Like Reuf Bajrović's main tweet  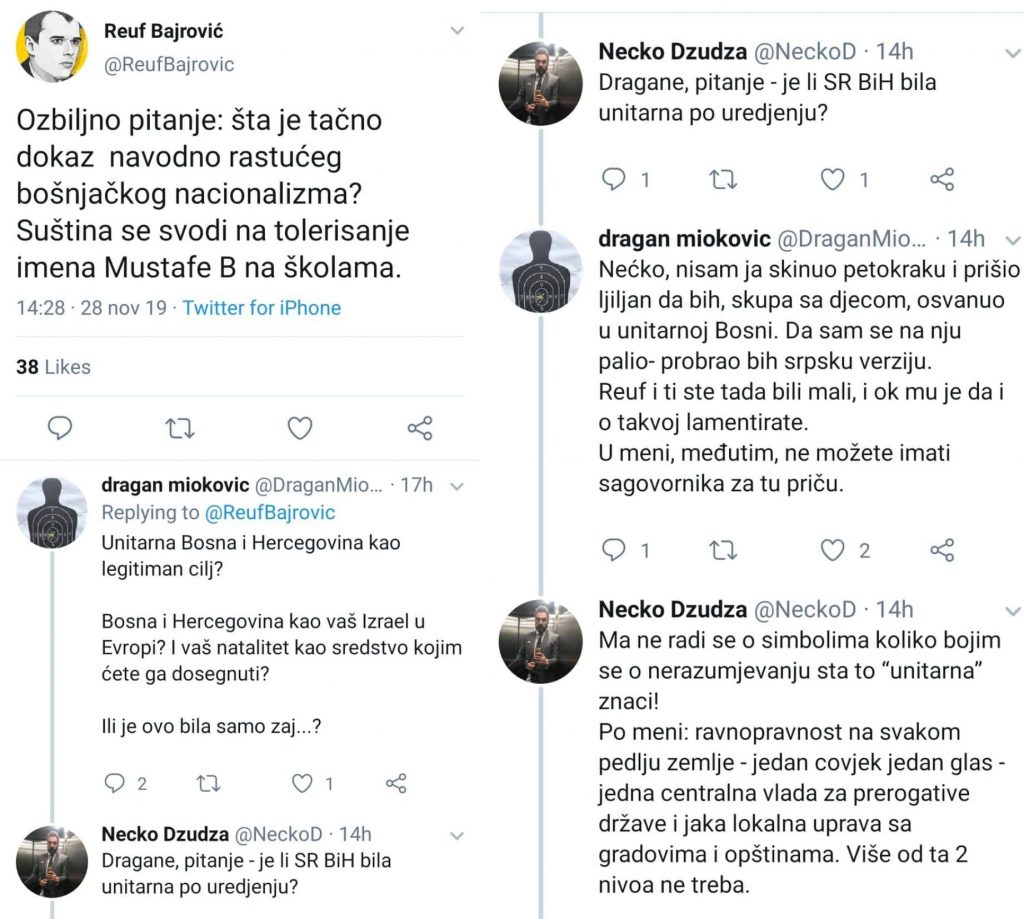pos(300,428)
